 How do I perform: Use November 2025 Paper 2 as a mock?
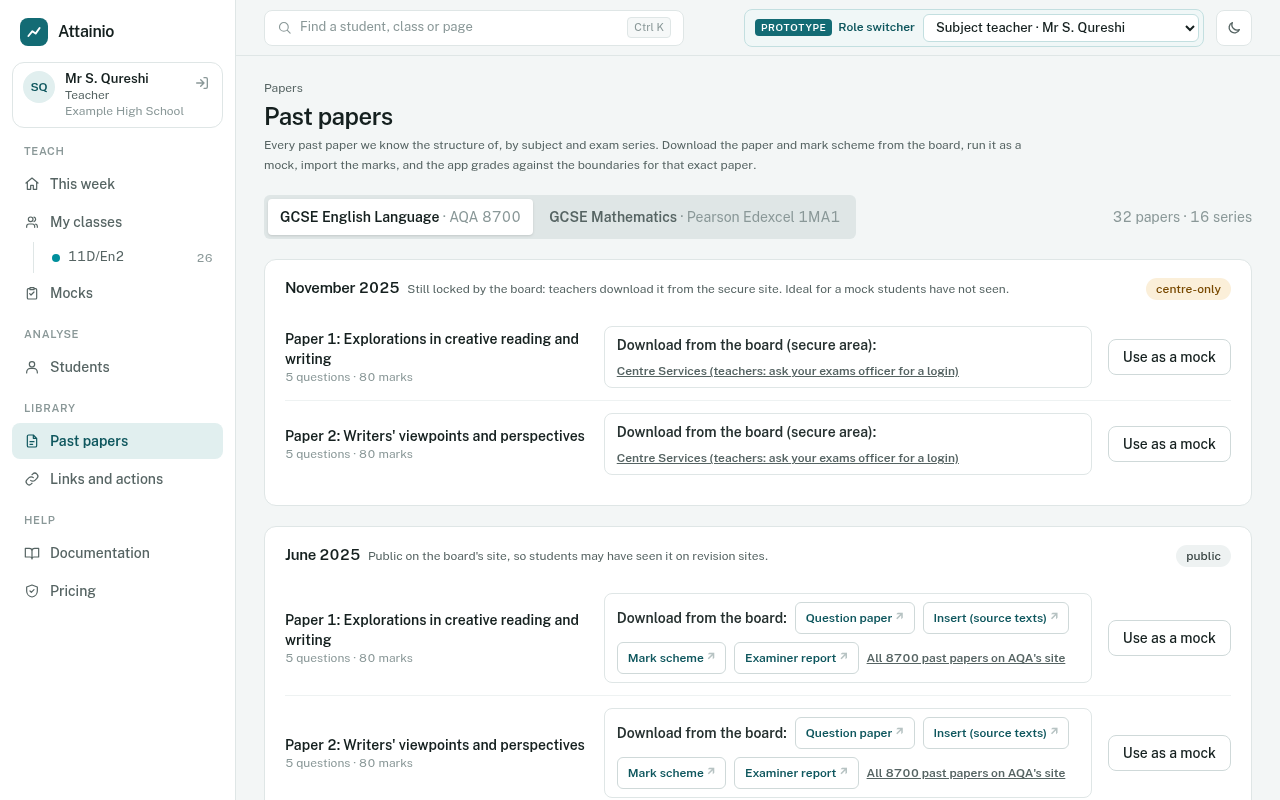[1169, 444]
